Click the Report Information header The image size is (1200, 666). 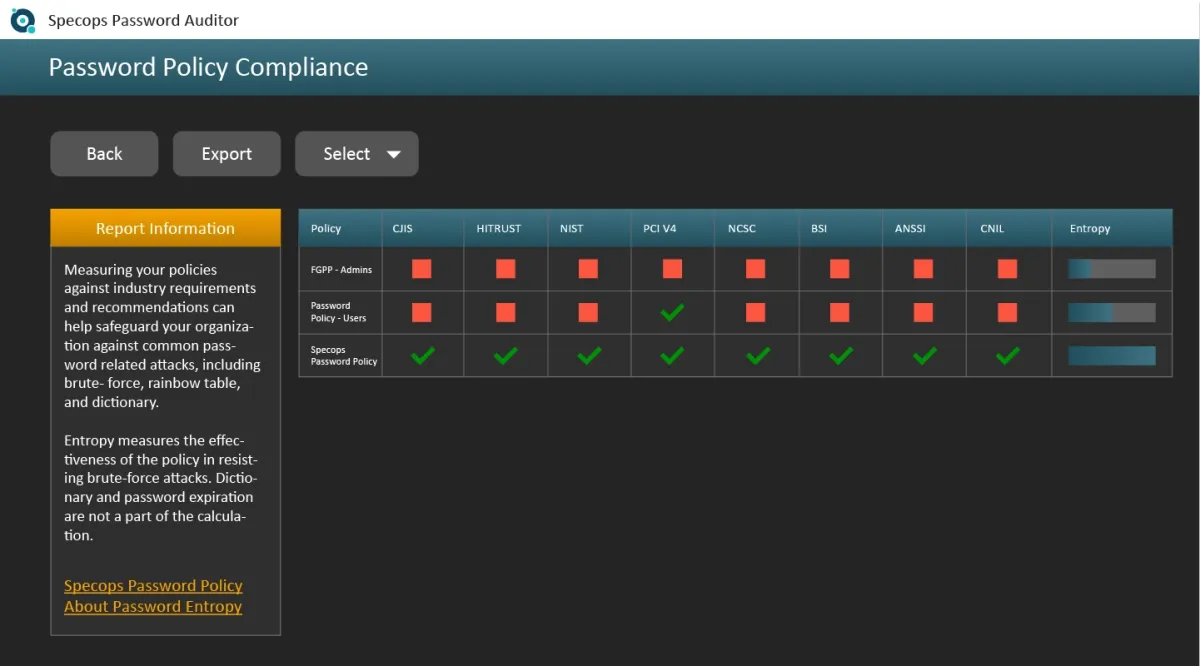pos(165,228)
